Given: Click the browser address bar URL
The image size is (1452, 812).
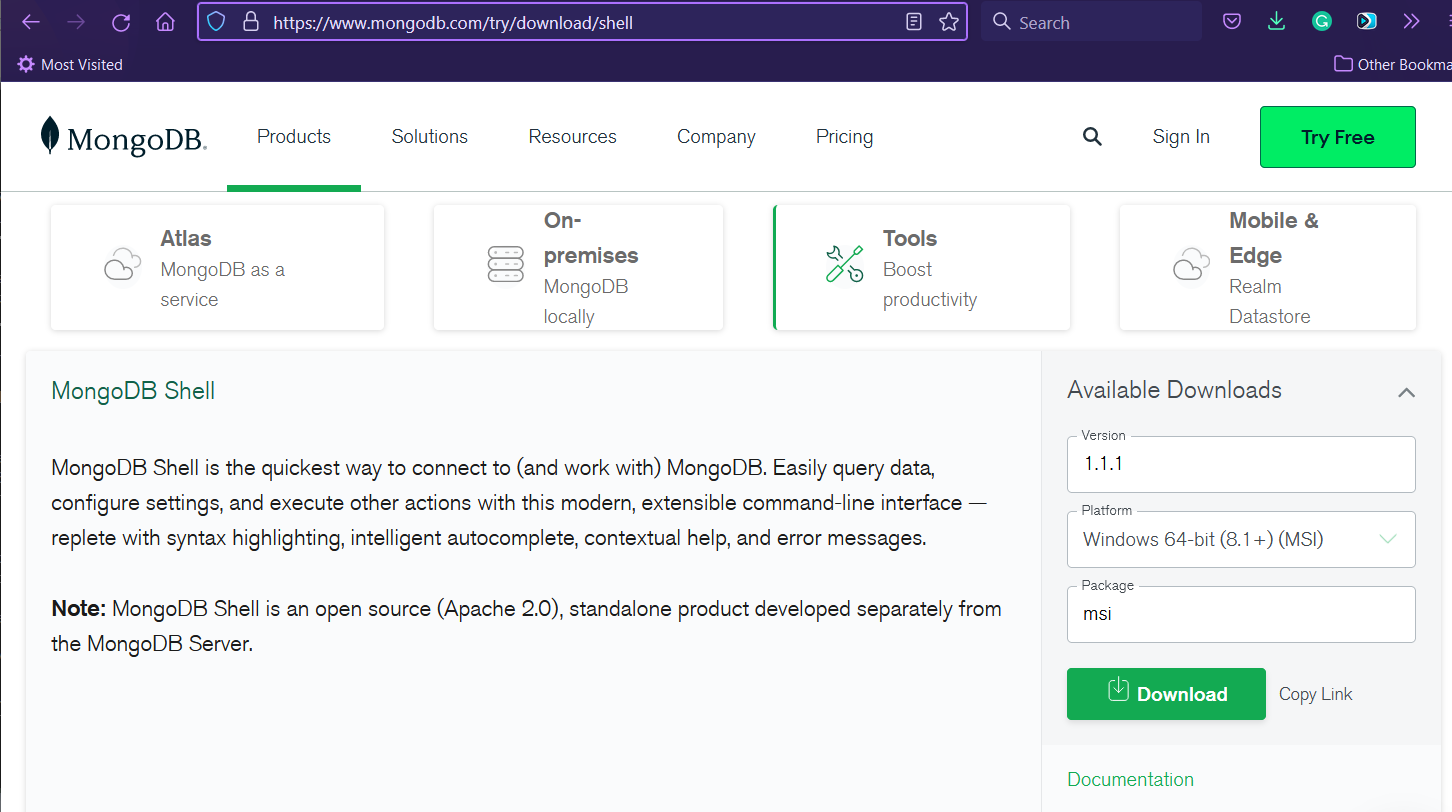Looking at the screenshot, I should point(453,22).
